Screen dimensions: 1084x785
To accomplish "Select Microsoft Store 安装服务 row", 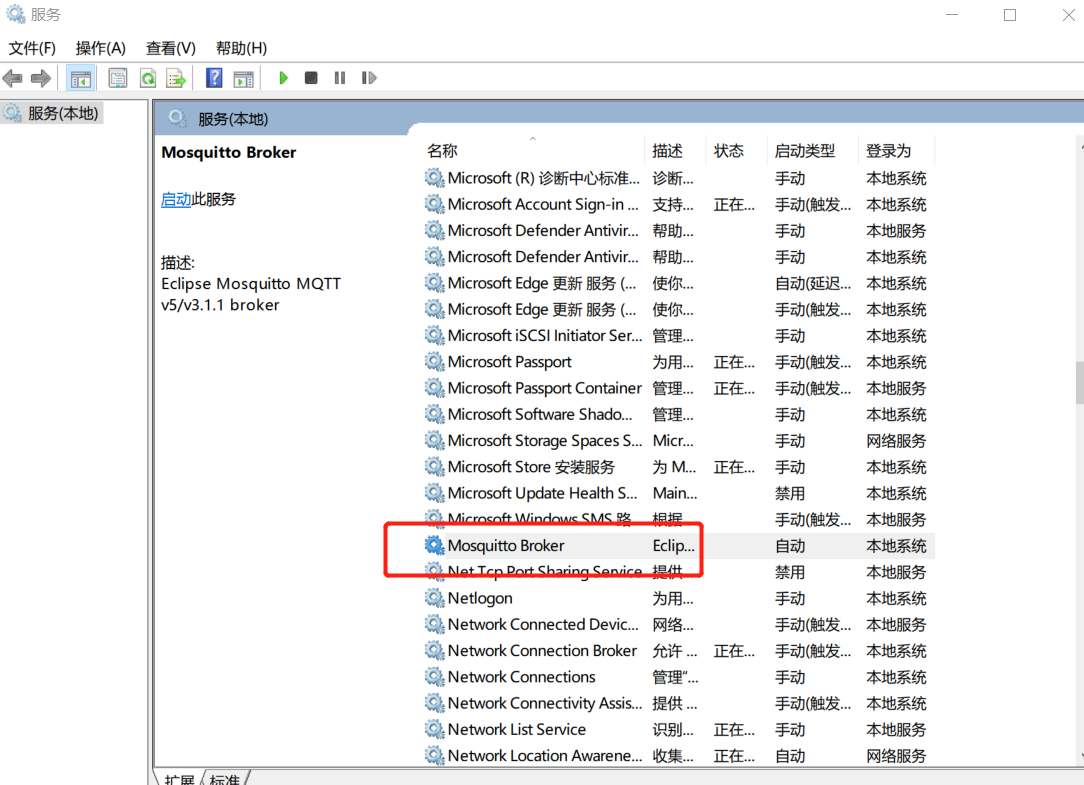I will [679, 468].
